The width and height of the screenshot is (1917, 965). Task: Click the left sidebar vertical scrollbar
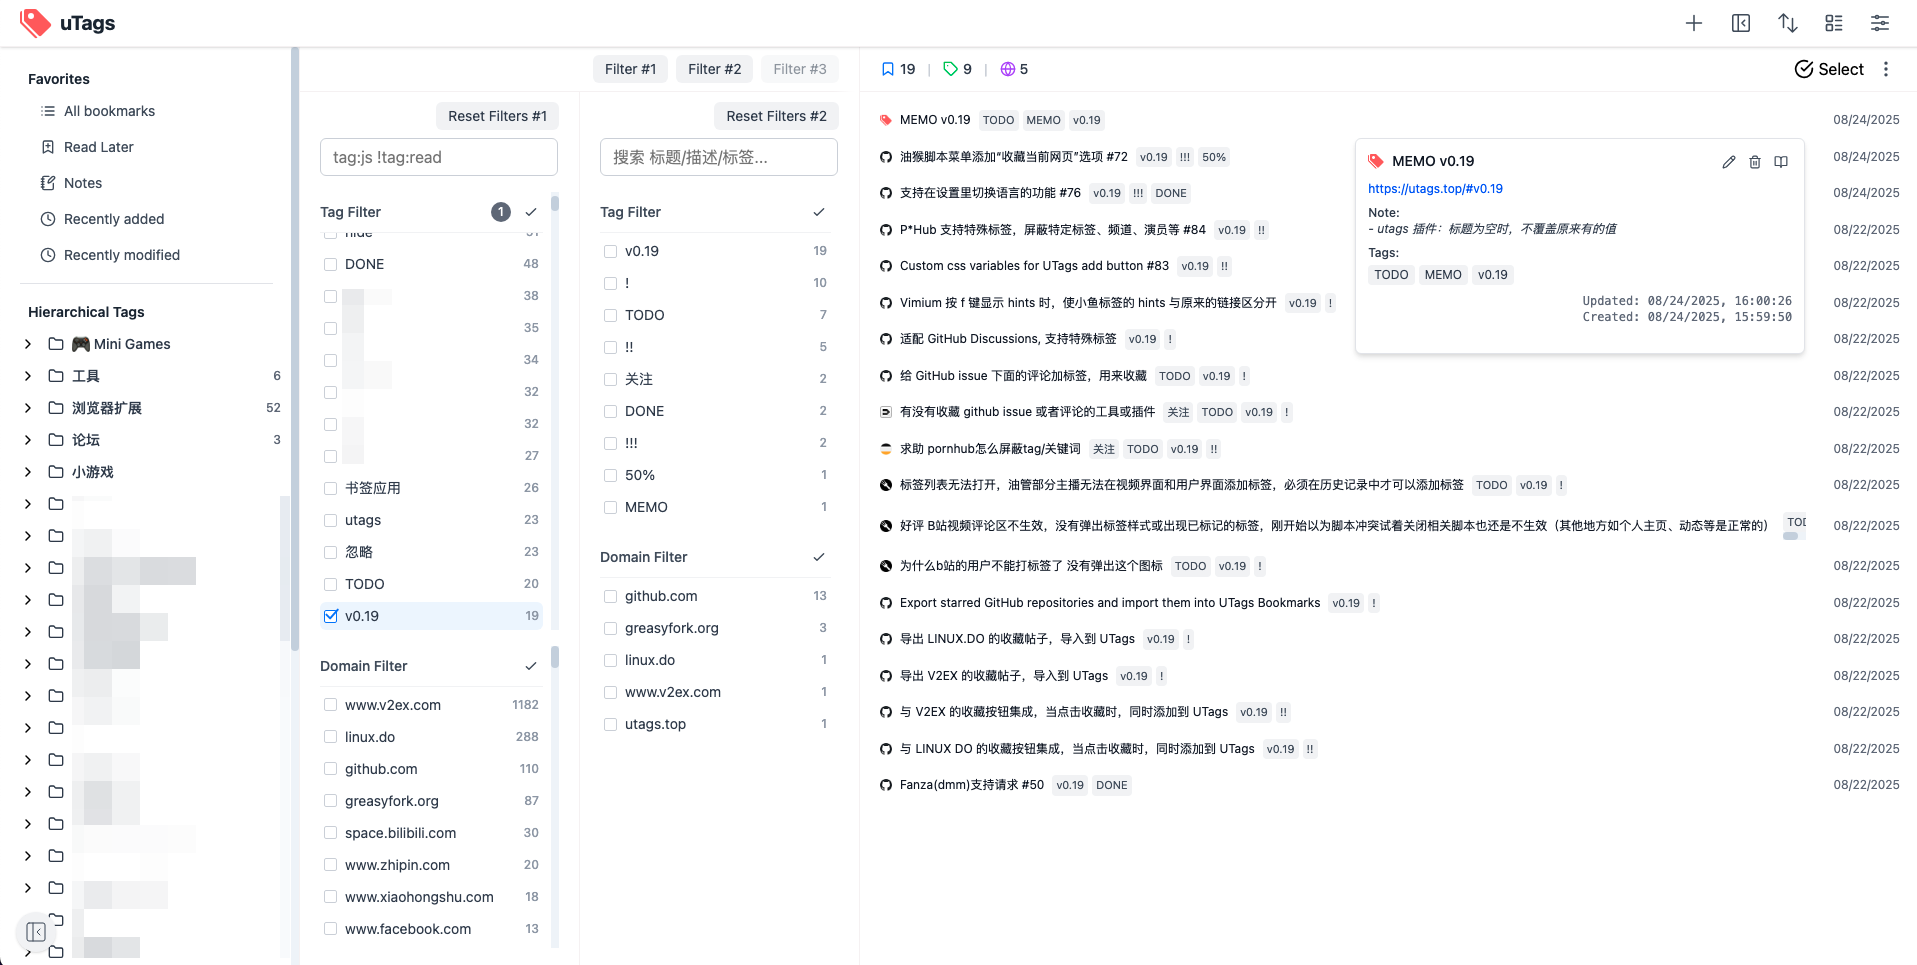coord(295,348)
